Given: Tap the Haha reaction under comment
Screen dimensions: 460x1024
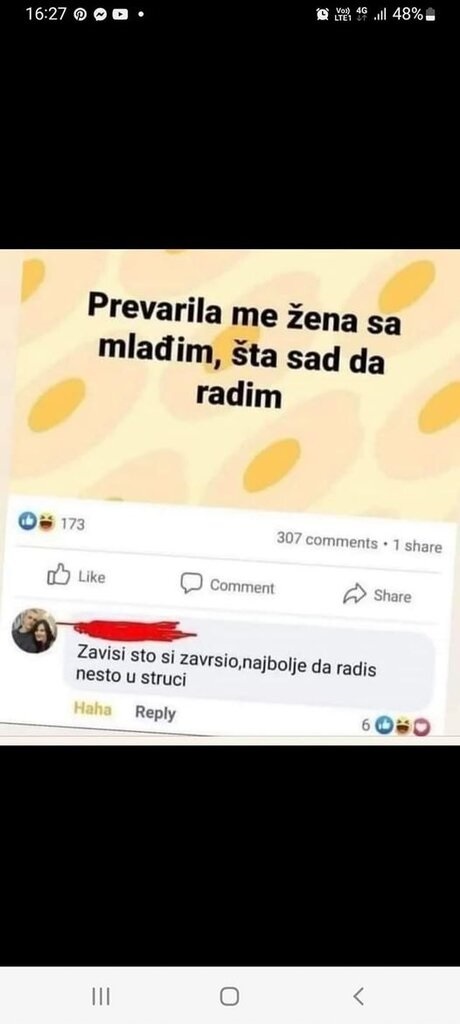Looking at the screenshot, I should (92, 709).
